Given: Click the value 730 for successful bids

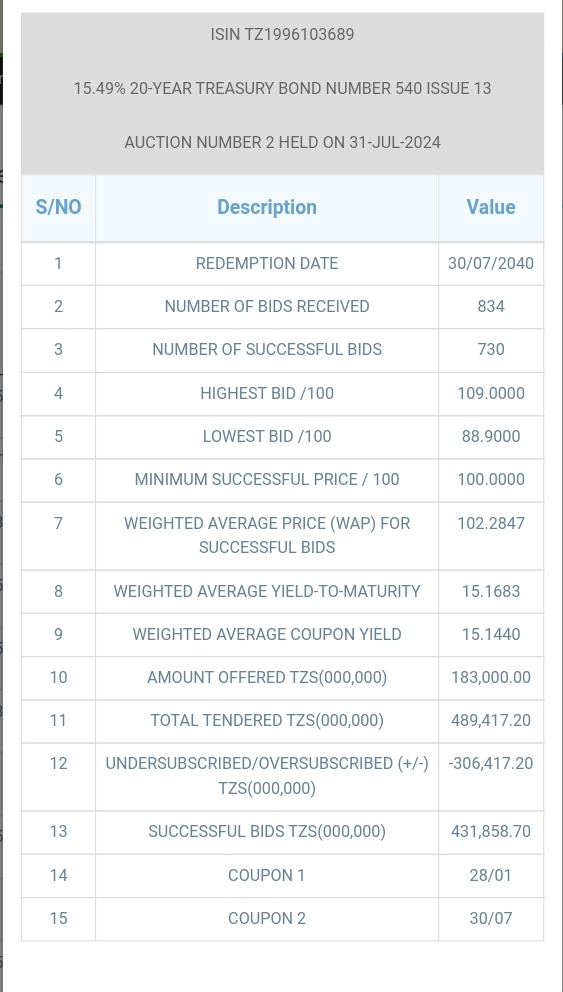Looking at the screenshot, I should 491,349.
